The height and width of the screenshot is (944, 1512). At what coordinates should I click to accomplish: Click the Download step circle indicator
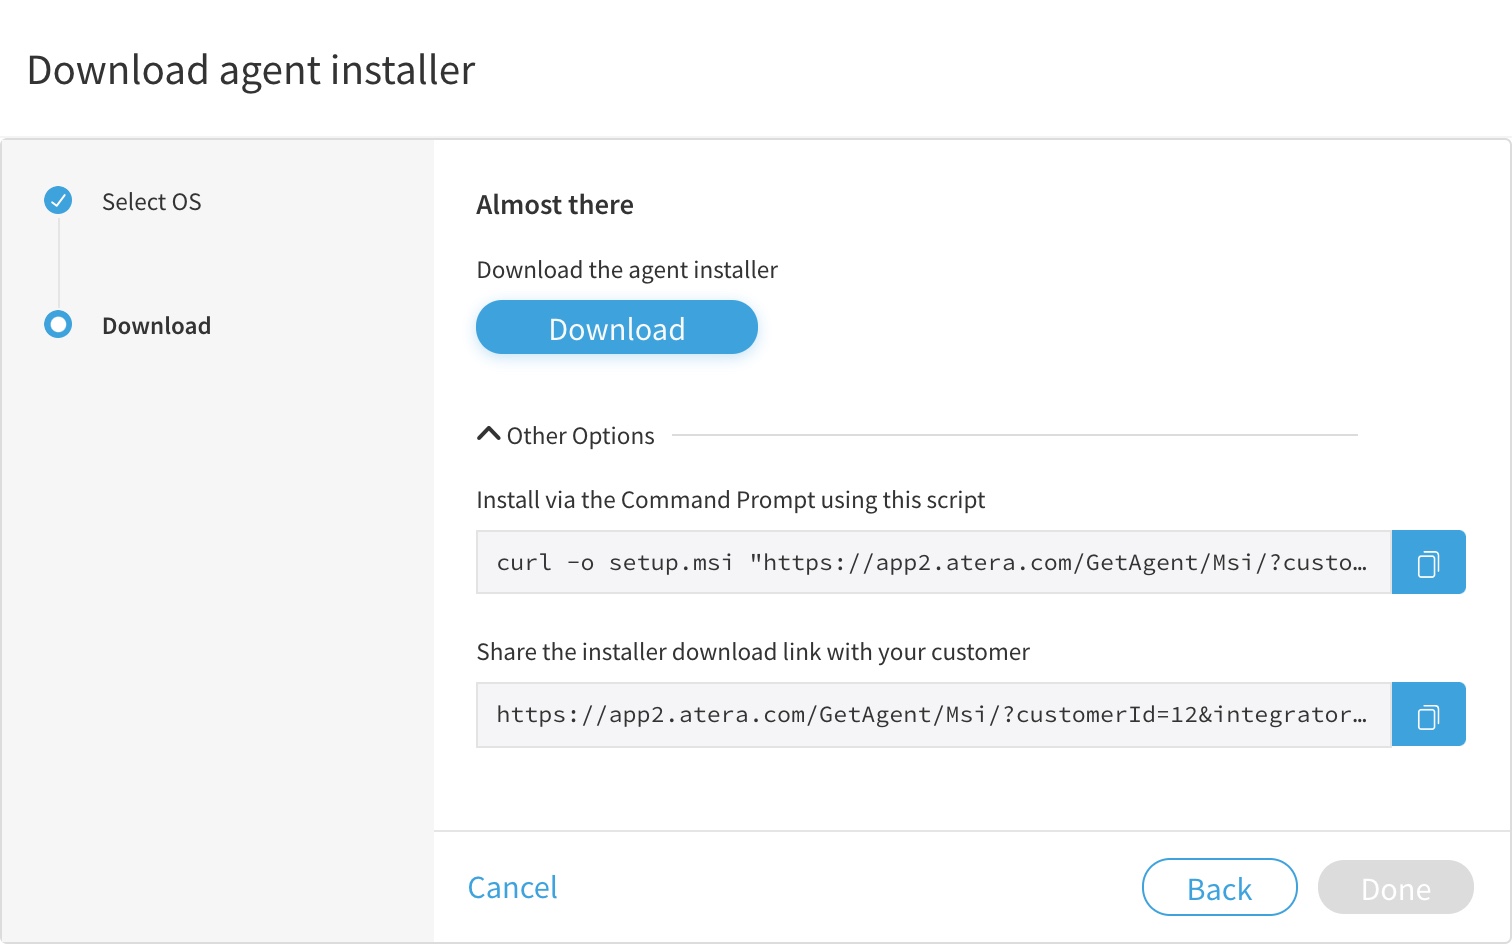(58, 324)
